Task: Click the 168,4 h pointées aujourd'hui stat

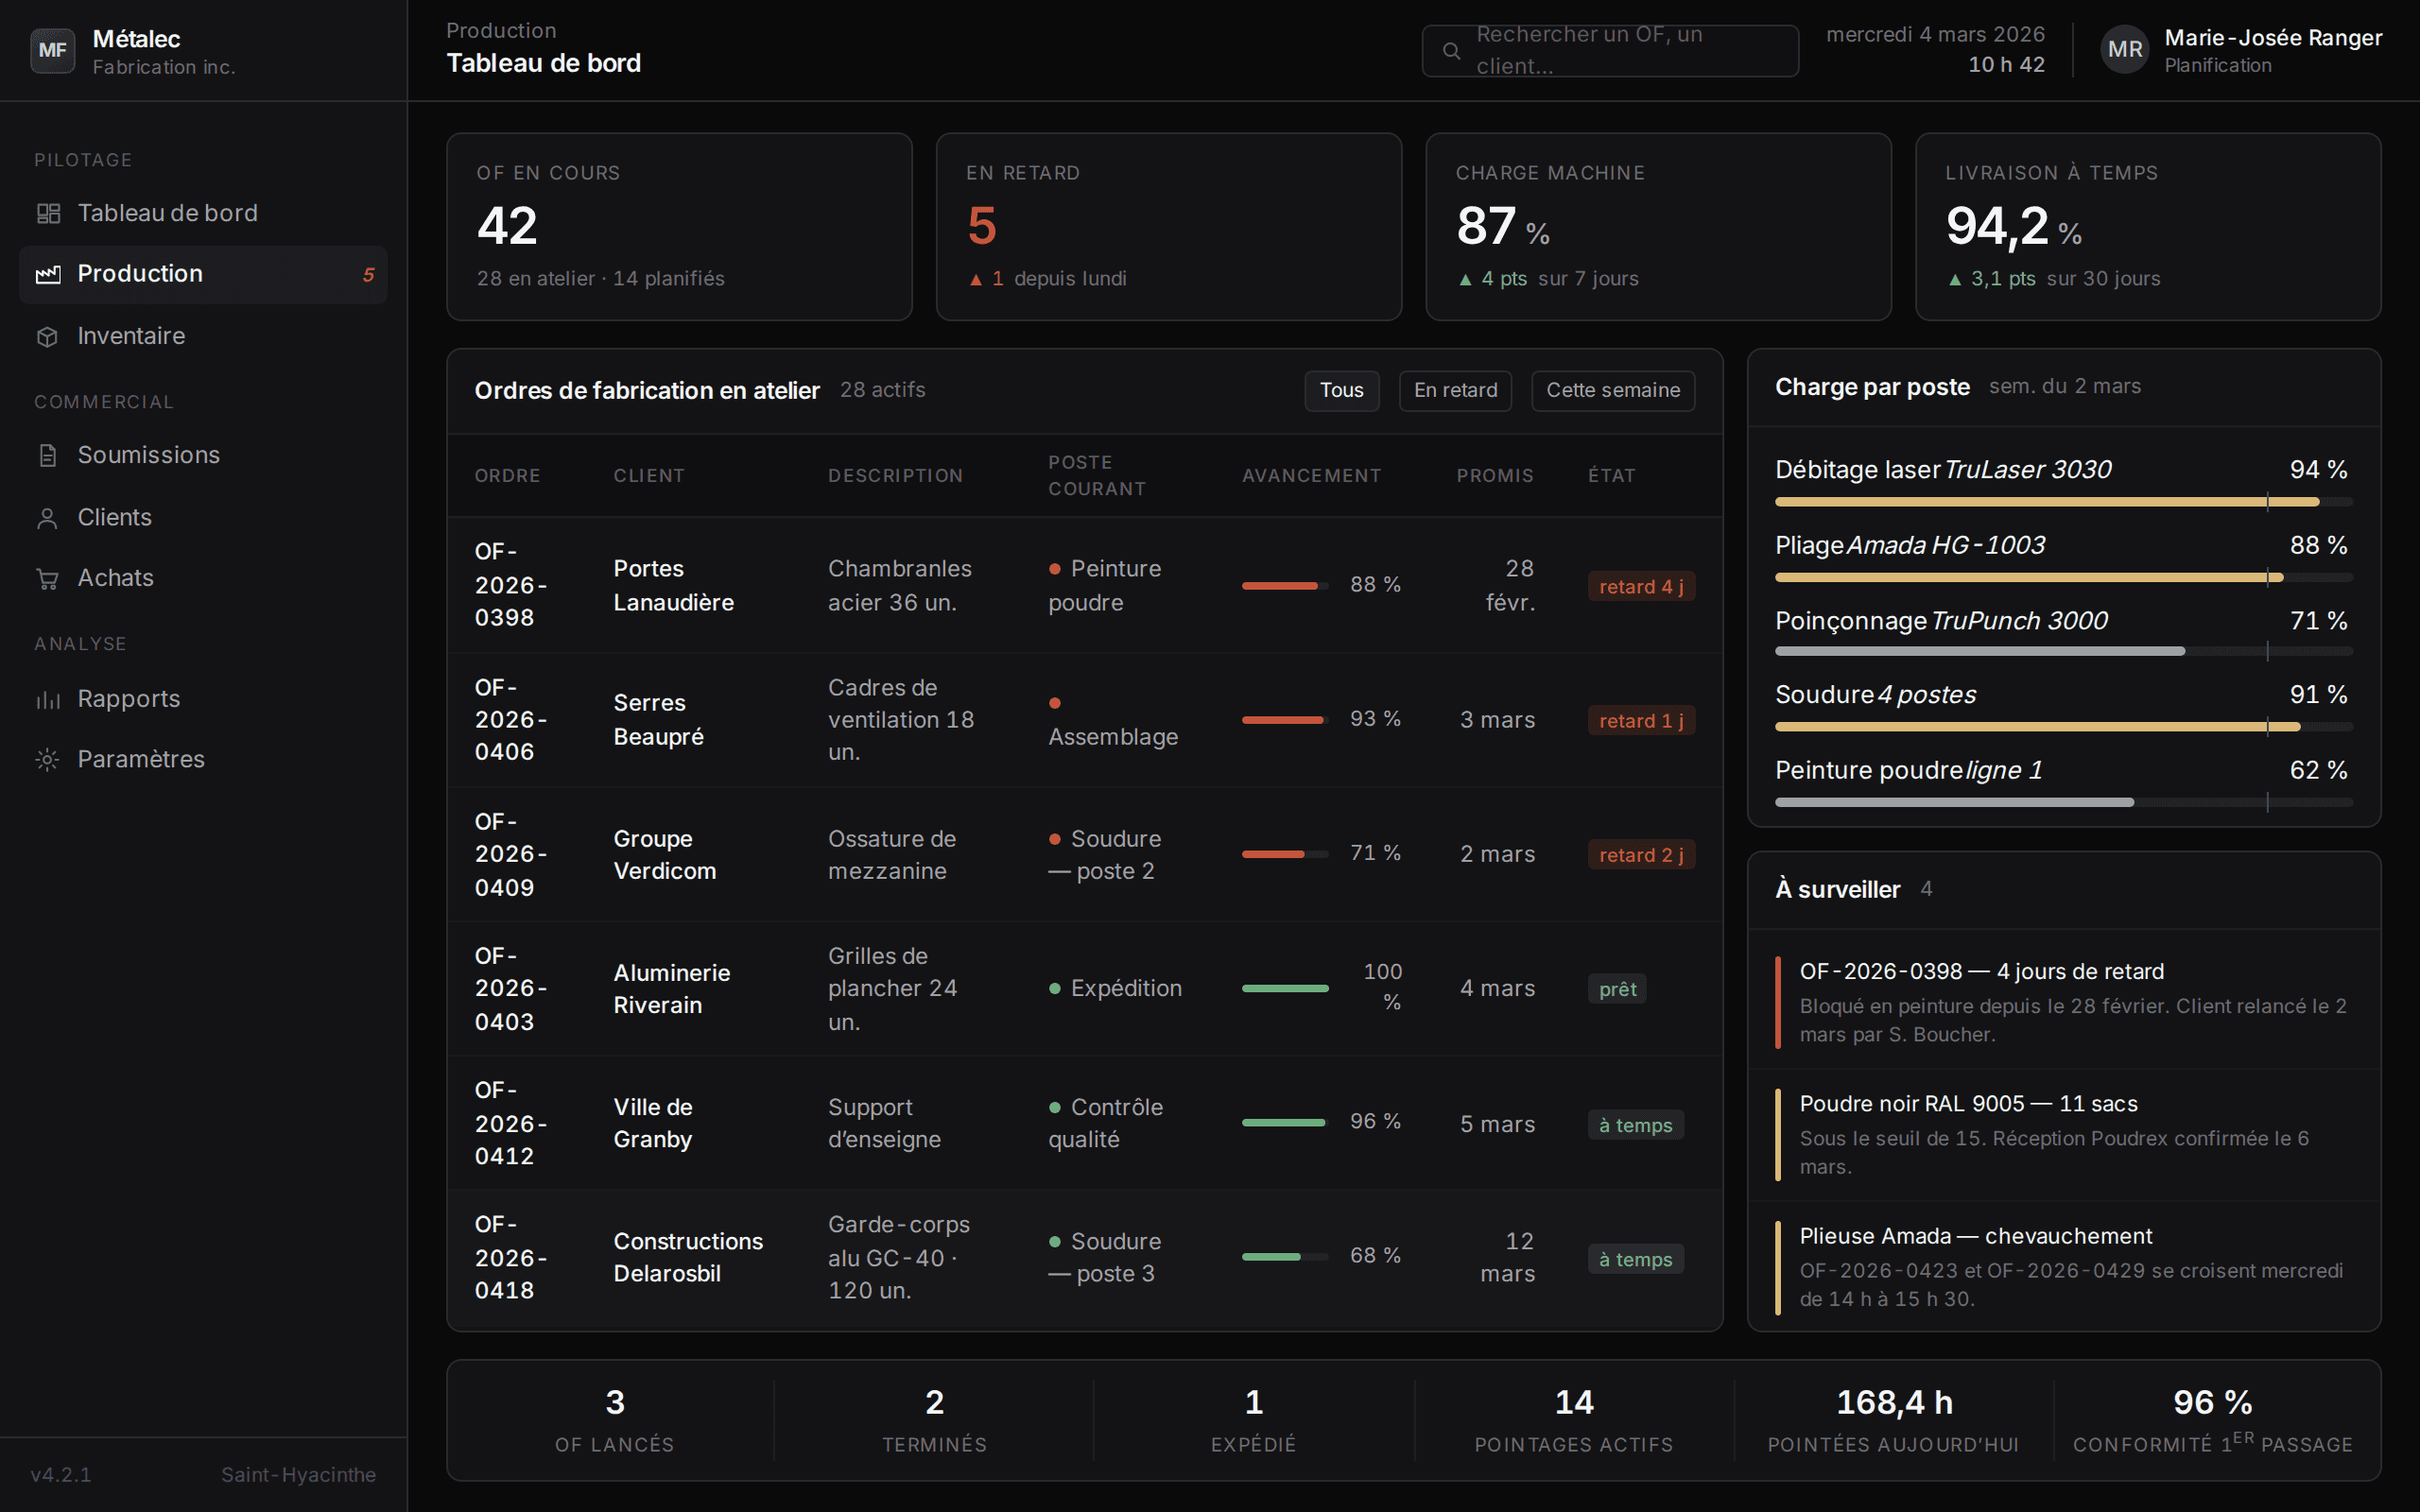Action: point(1893,1420)
